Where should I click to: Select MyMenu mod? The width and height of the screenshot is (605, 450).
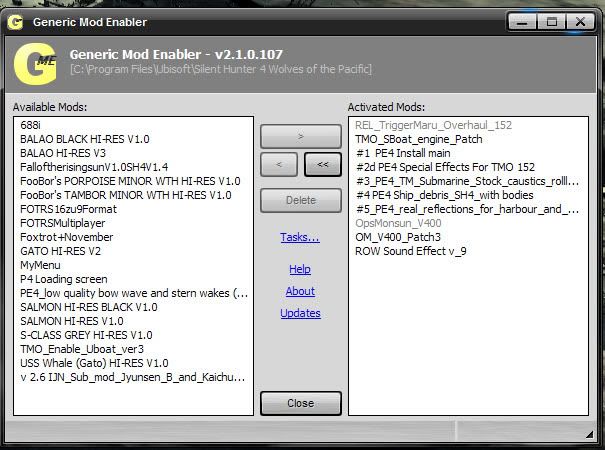click(x=40, y=265)
